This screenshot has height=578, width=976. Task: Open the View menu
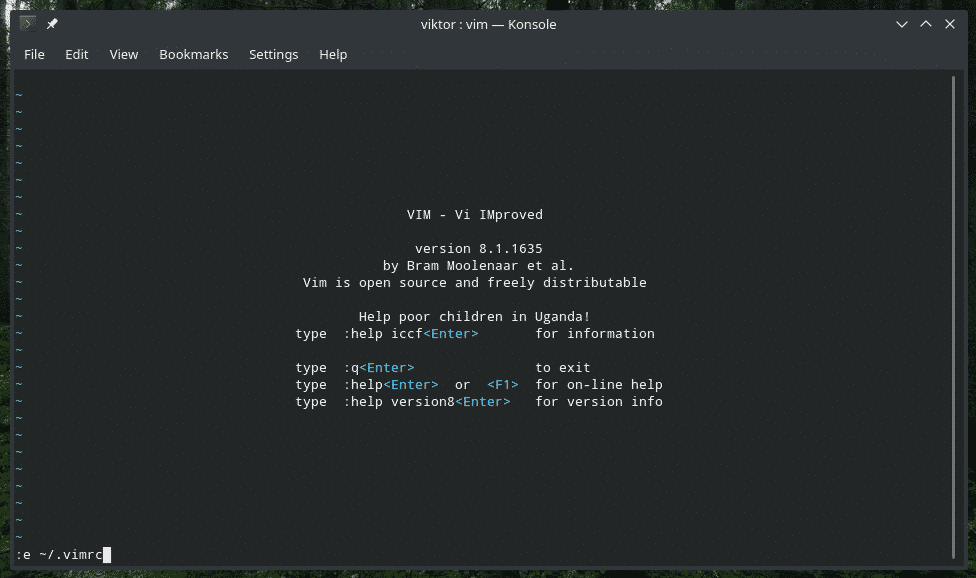124,54
